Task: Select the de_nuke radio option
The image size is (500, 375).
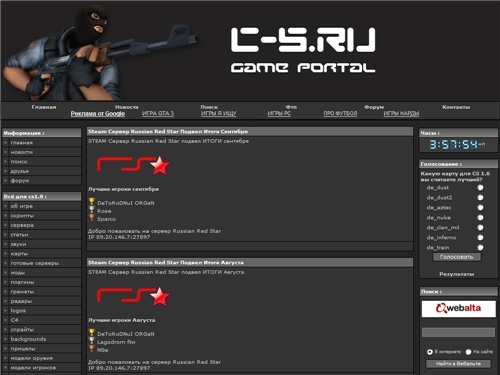Action: (x=480, y=218)
